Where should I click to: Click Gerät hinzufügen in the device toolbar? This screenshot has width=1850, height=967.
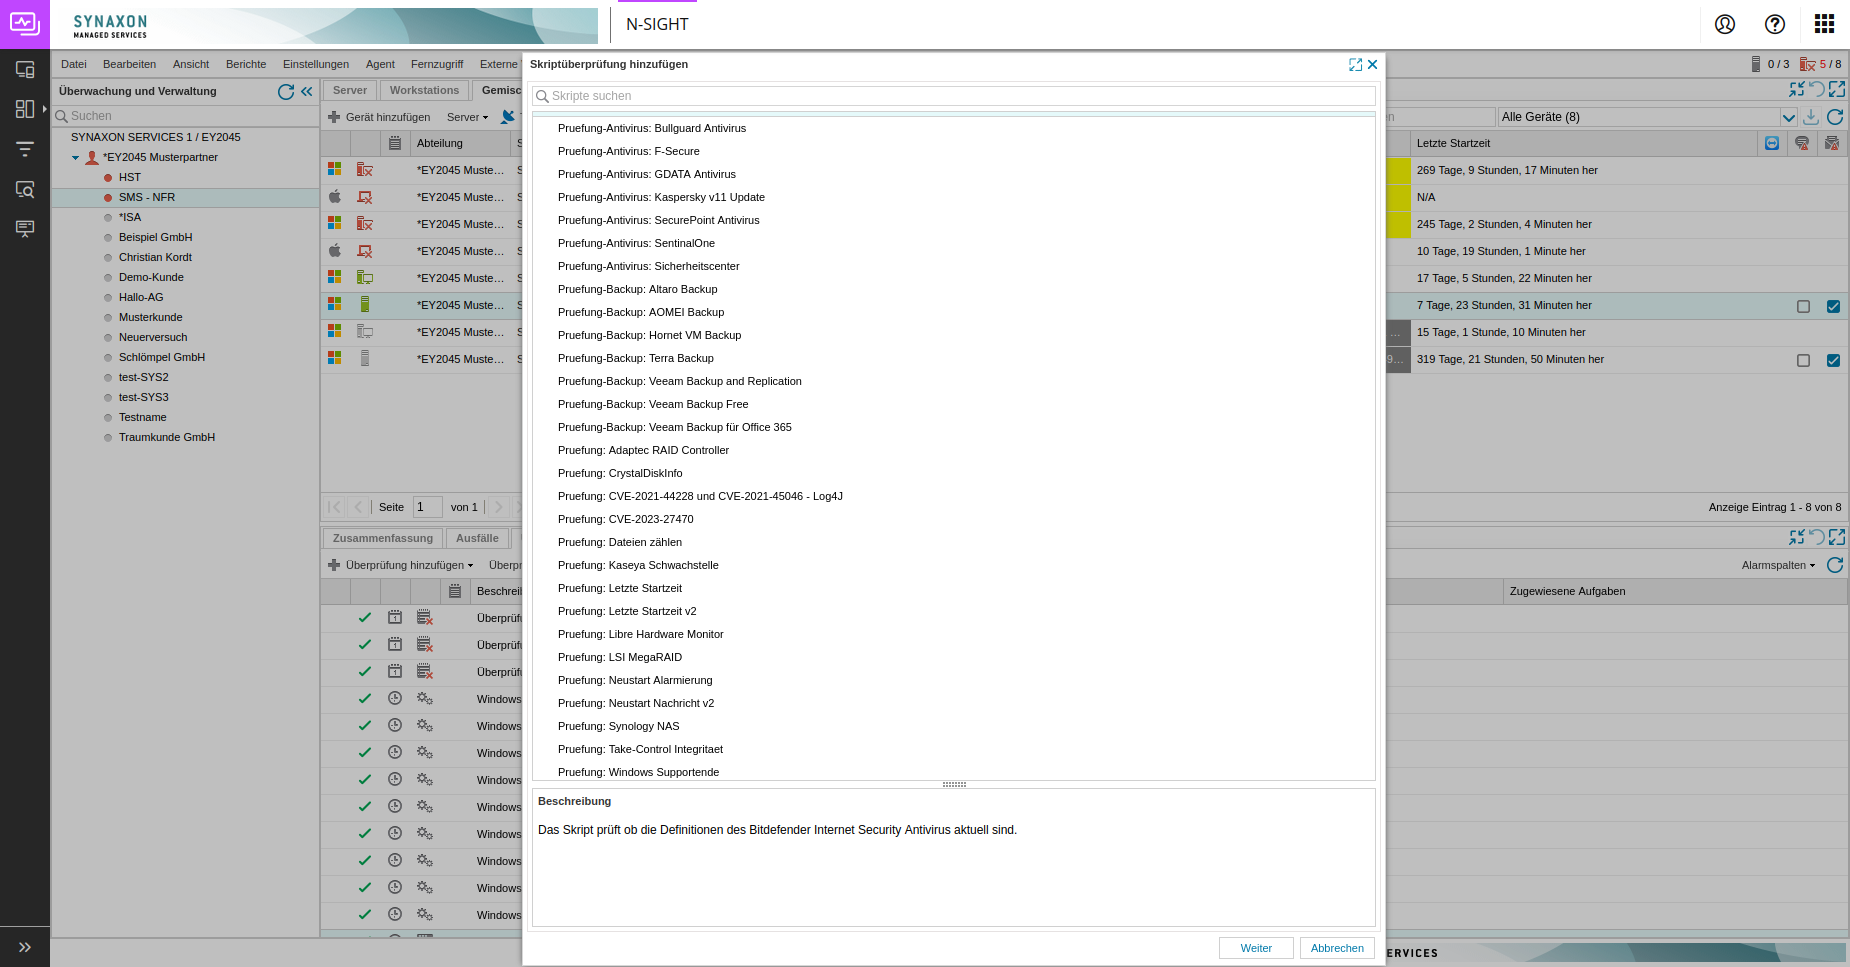click(x=379, y=117)
